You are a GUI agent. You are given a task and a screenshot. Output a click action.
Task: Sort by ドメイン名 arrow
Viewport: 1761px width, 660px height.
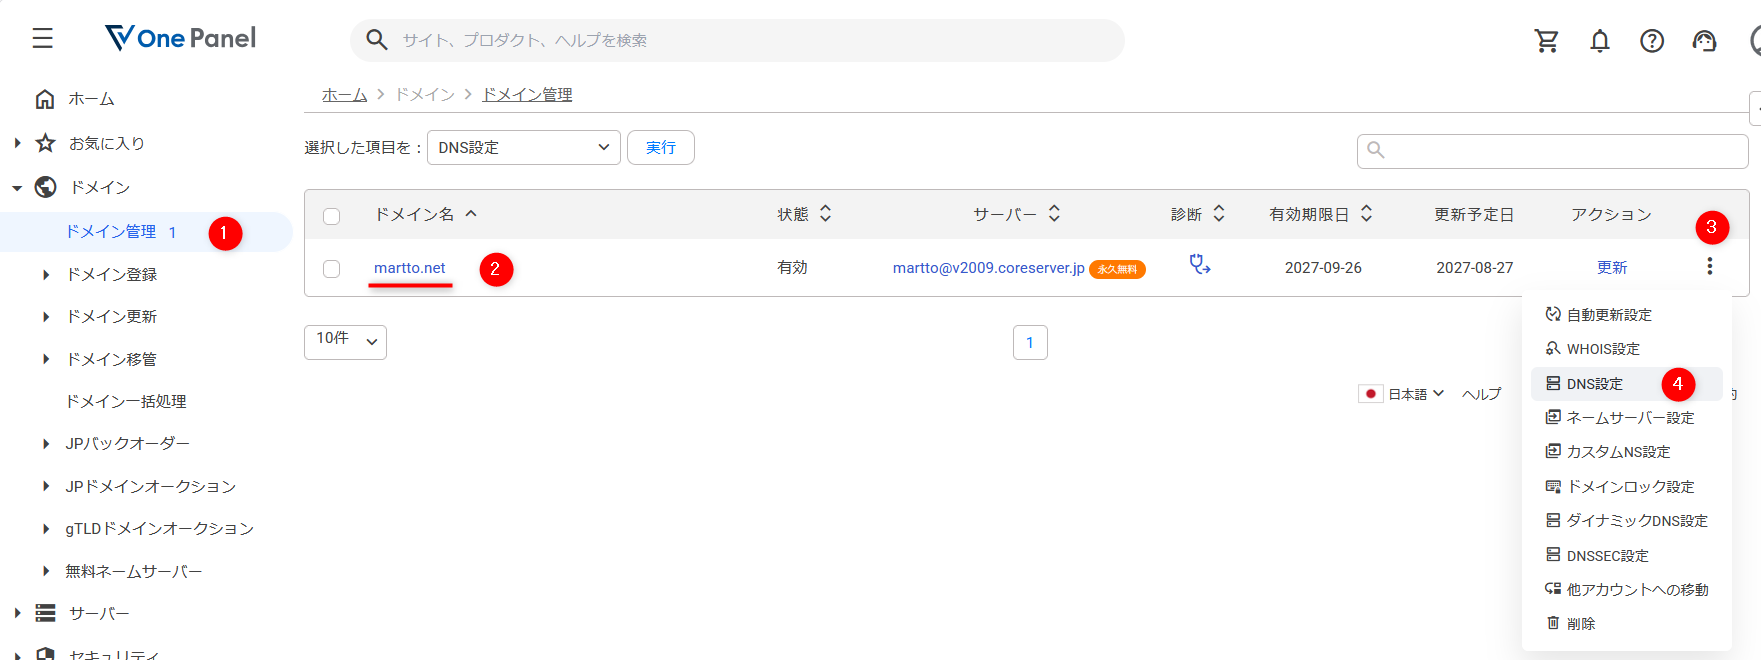471,214
